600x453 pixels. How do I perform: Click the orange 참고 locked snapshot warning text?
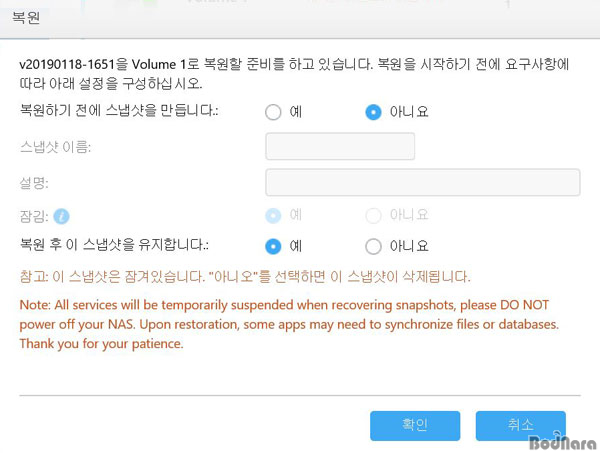(245, 276)
